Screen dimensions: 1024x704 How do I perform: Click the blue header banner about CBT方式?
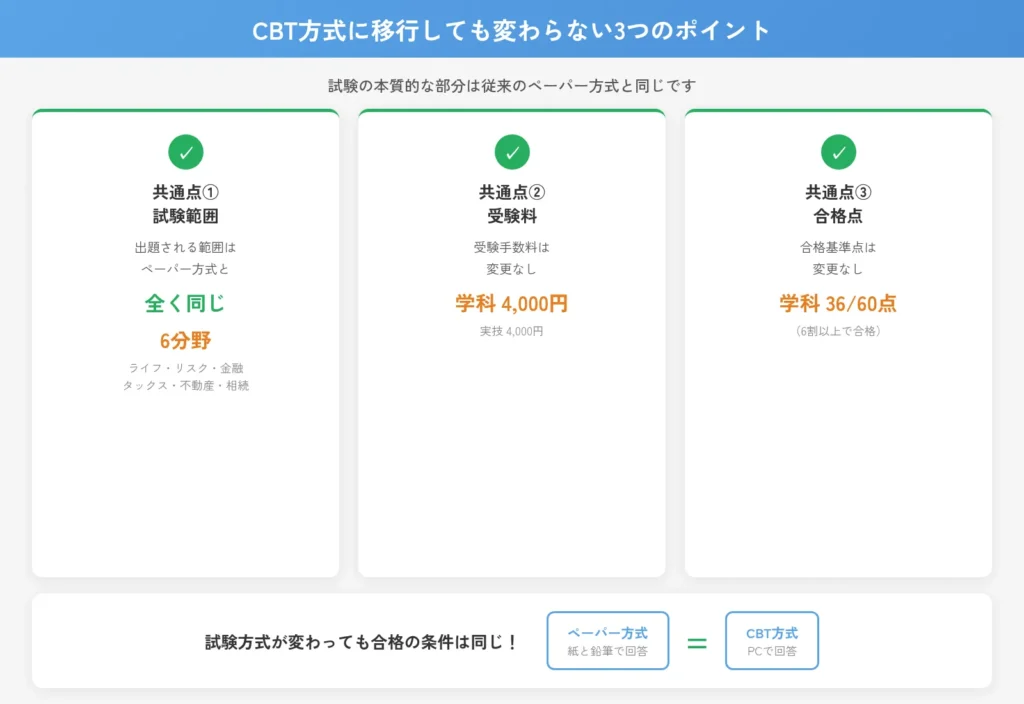(512, 29)
